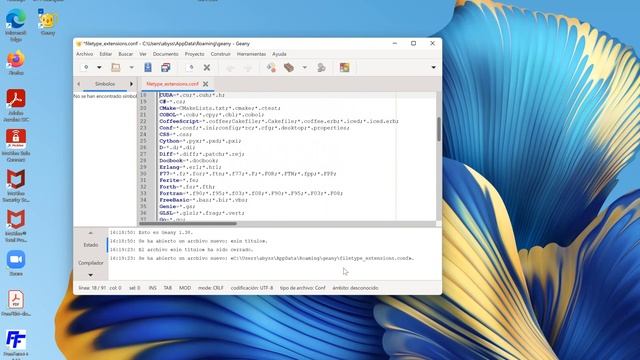Click the Coffeescript line in the editor

tap(279, 121)
